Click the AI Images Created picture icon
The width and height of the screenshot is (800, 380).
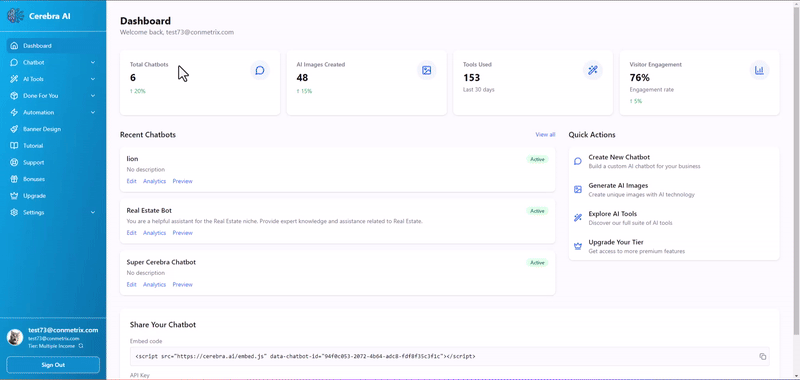coord(427,70)
